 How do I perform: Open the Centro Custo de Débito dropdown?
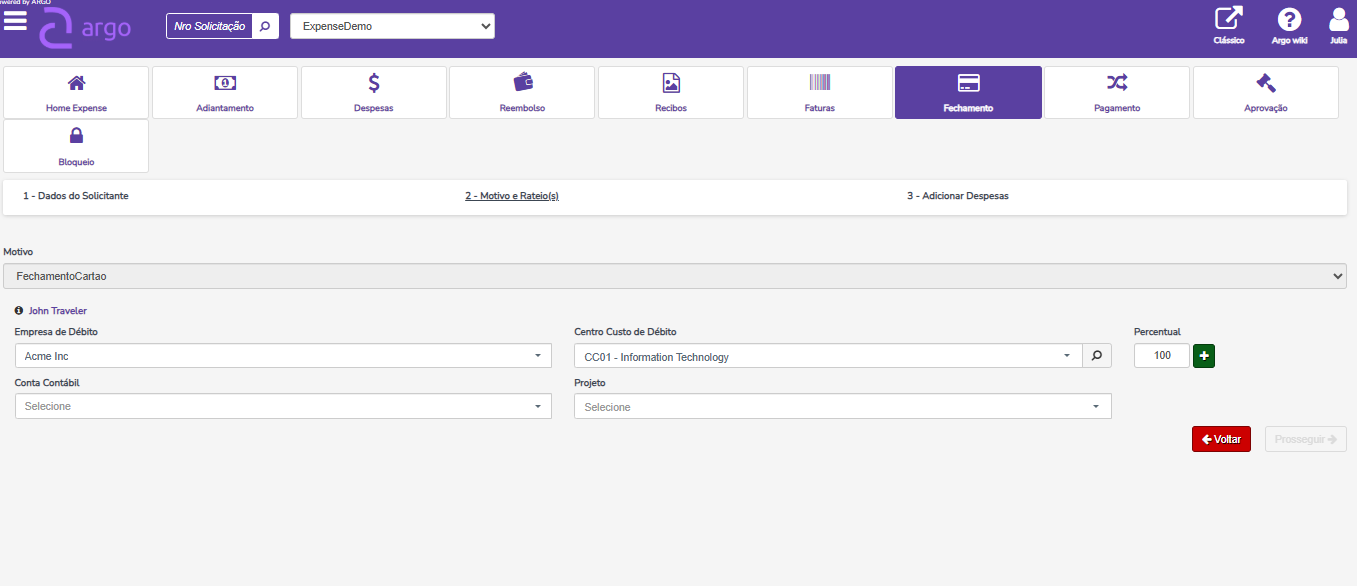click(x=827, y=356)
